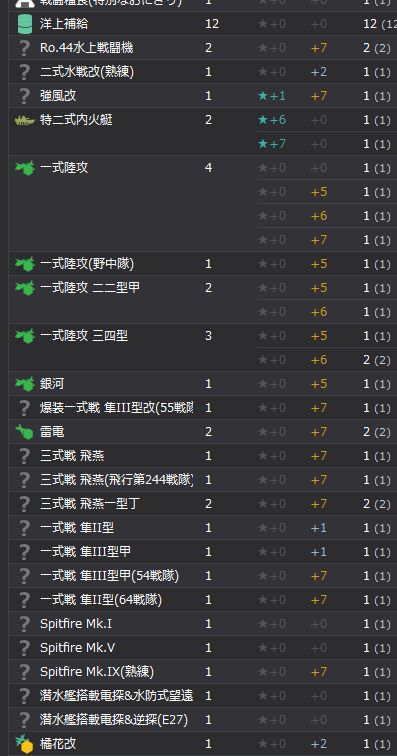
Task: Click green interceptor icon beside 雷電
Action: (24, 432)
